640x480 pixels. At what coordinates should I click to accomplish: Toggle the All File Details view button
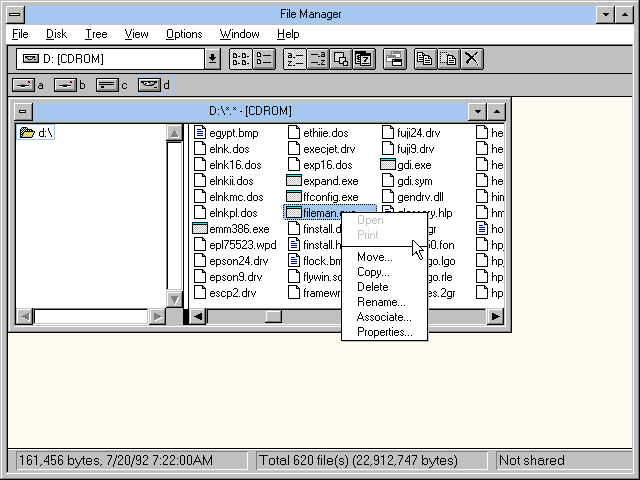point(263,59)
